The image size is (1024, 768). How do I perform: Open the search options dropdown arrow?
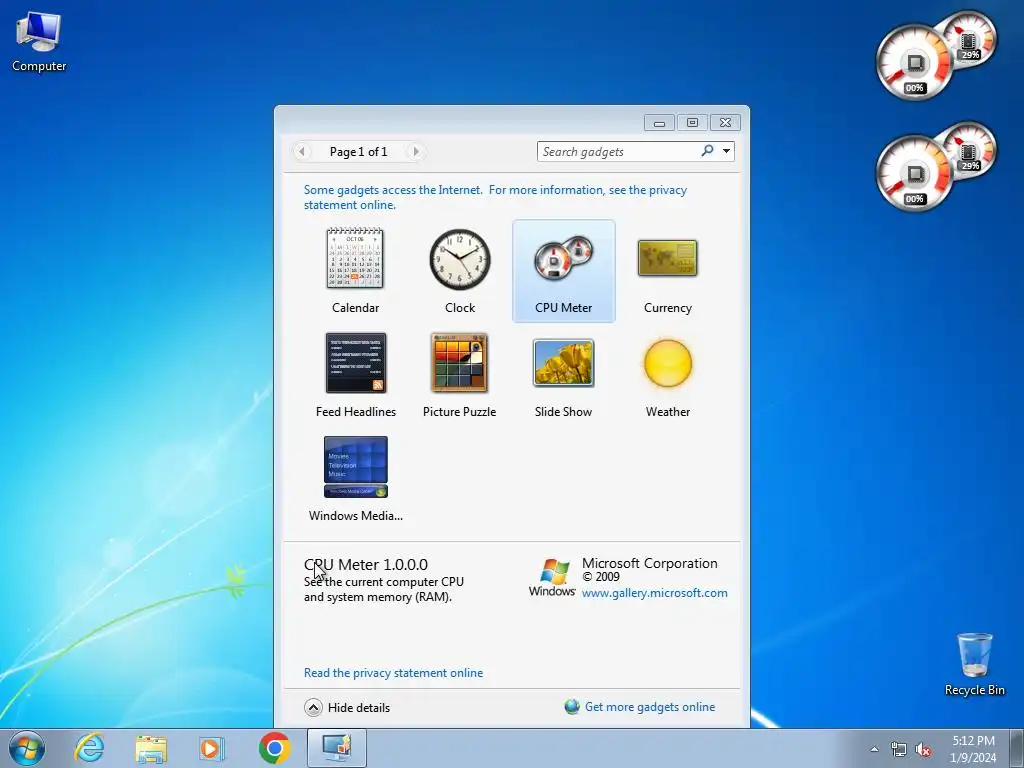pyautogui.click(x=726, y=151)
